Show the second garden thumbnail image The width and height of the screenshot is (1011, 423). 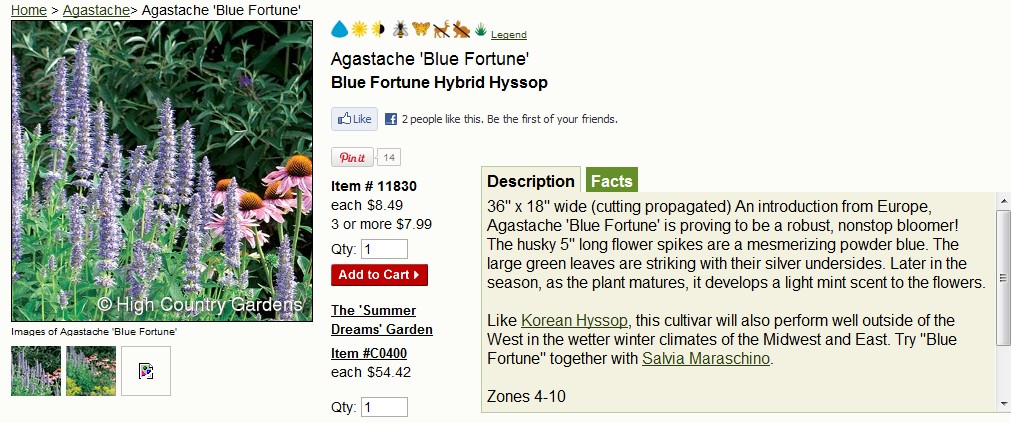click(x=91, y=371)
